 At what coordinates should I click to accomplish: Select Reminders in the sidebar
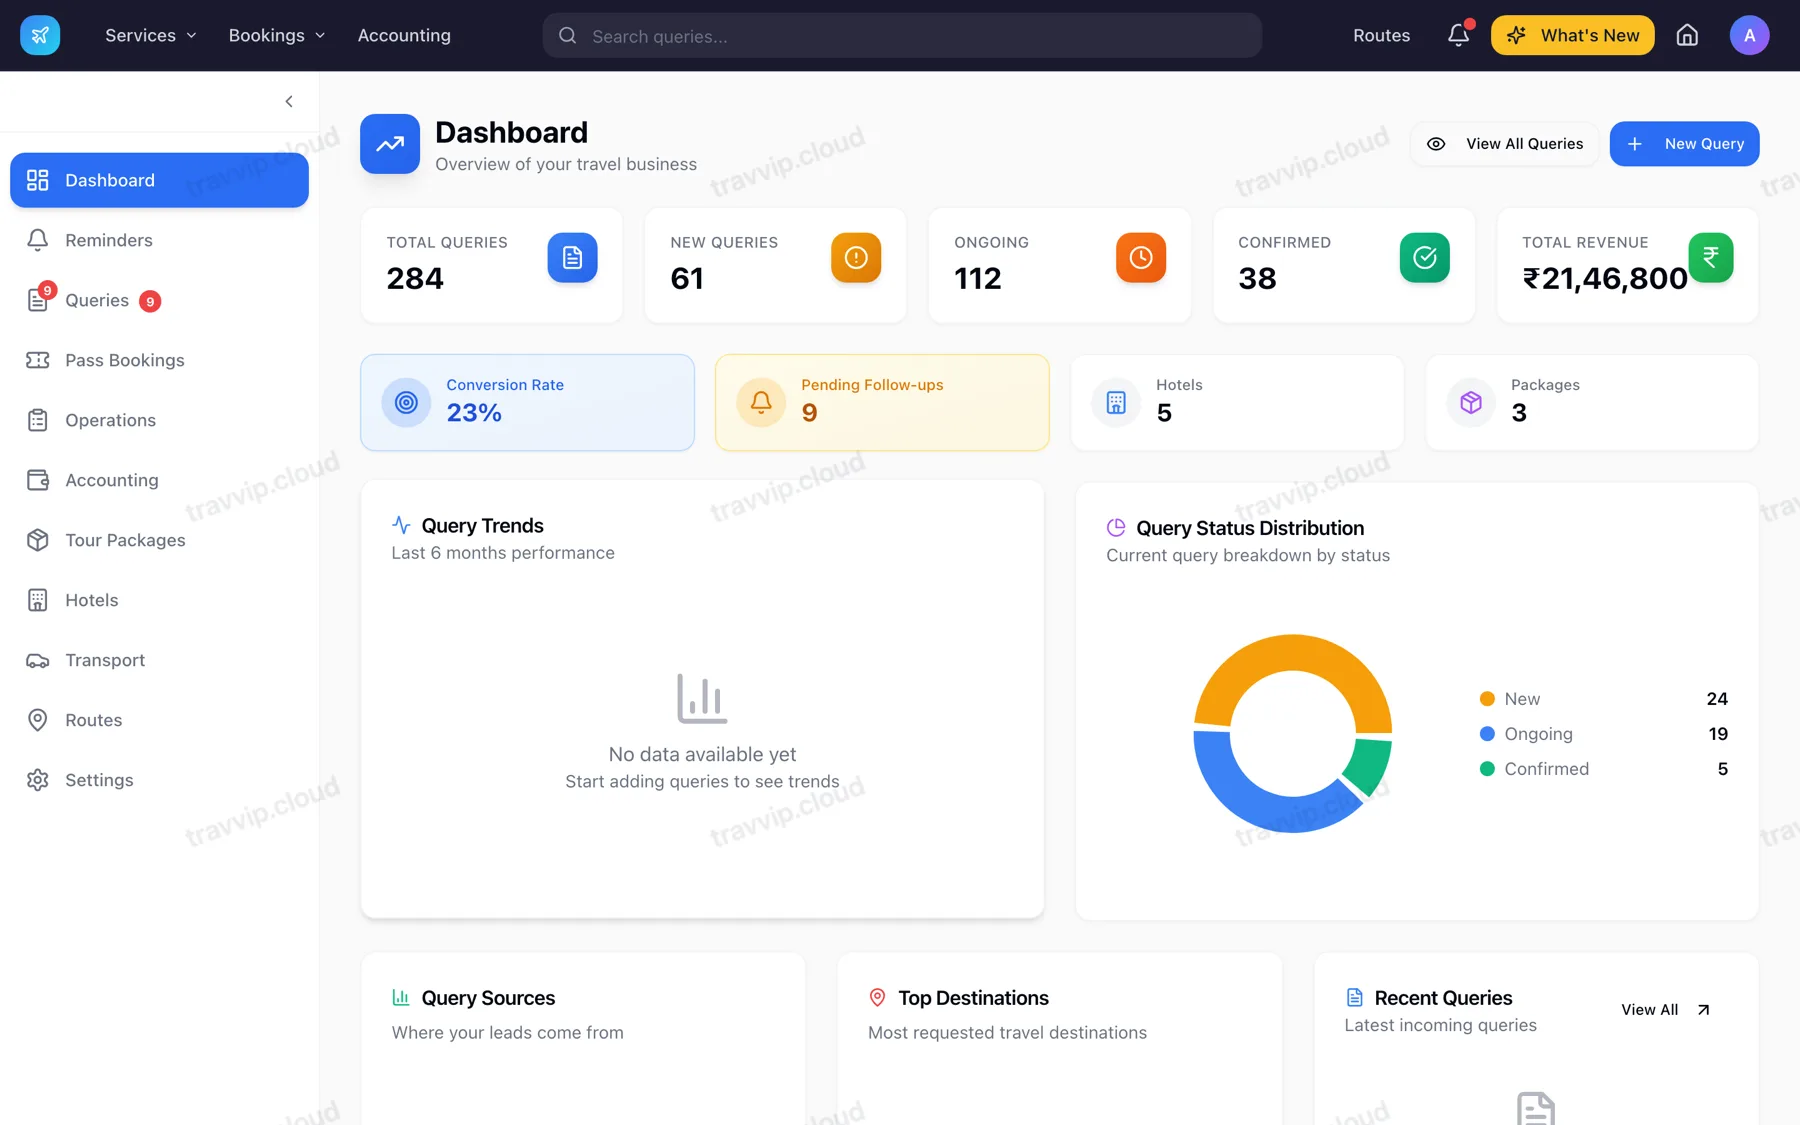click(x=159, y=240)
